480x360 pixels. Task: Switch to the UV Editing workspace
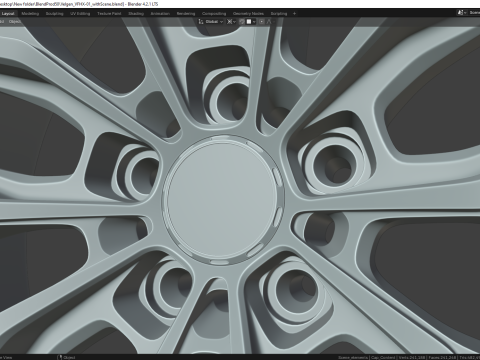point(80,14)
